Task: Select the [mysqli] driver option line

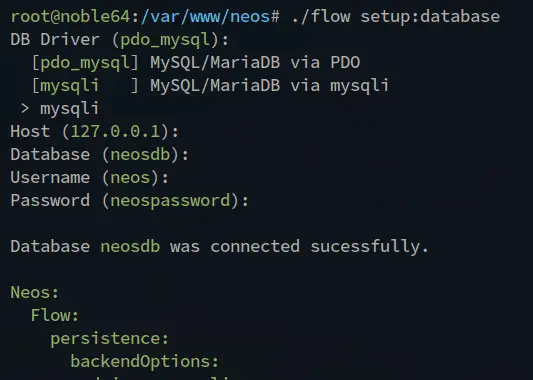Action: pos(210,85)
